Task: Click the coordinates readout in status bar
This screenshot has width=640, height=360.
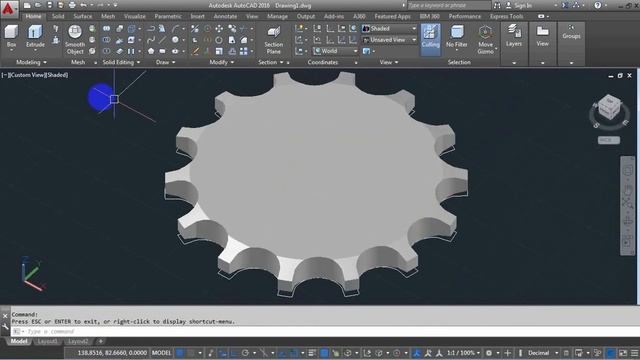Action: point(112,353)
